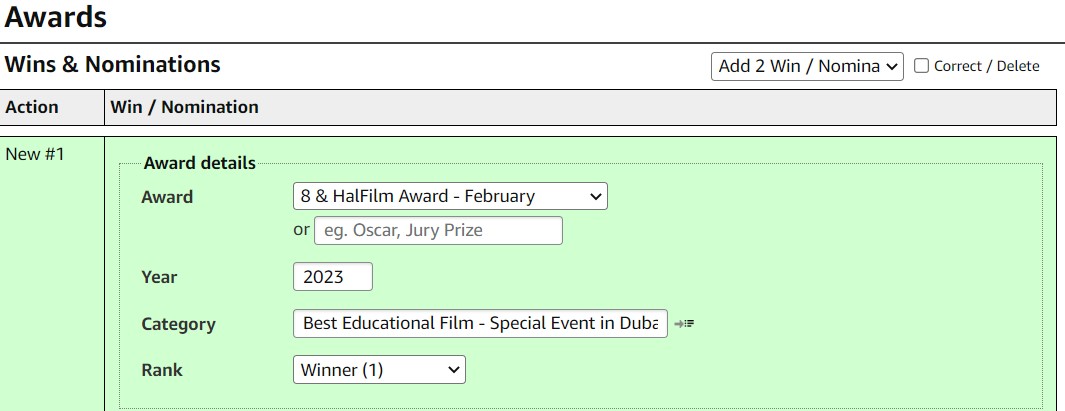Click the Category field label
The width and height of the screenshot is (1065, 411).
point(178,324)
